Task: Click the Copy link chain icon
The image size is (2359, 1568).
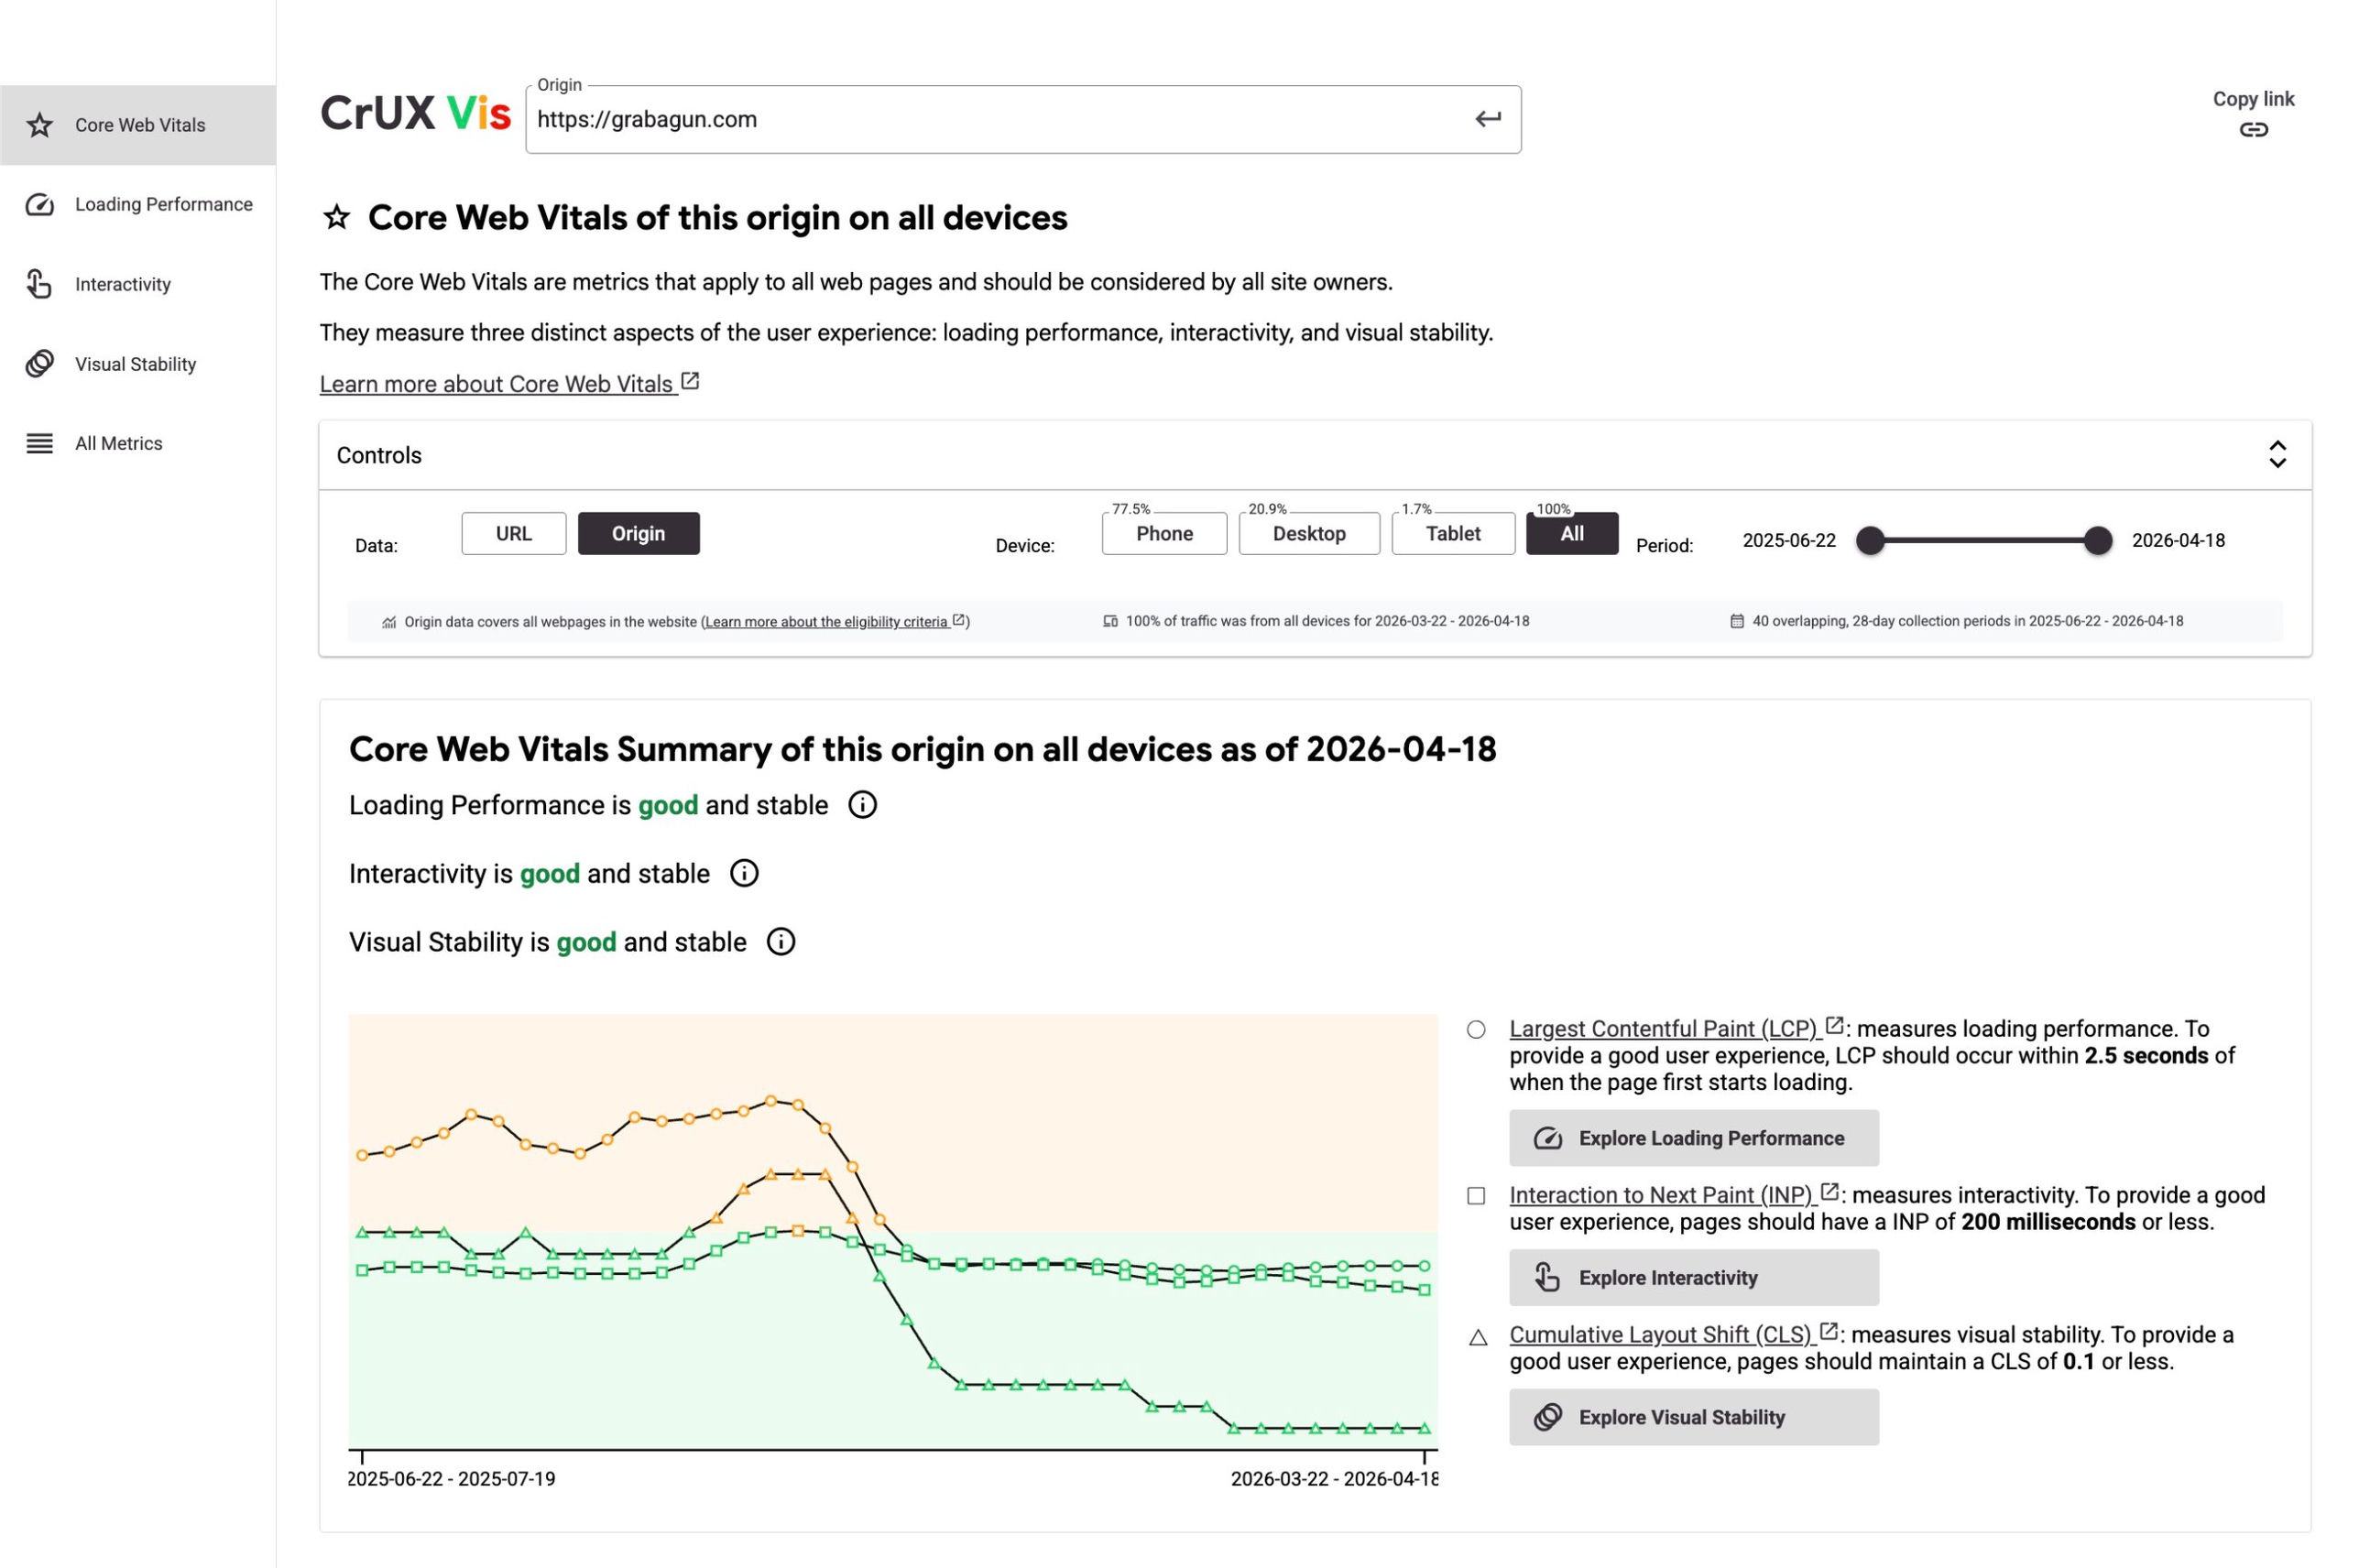Action: (2255, 130)
